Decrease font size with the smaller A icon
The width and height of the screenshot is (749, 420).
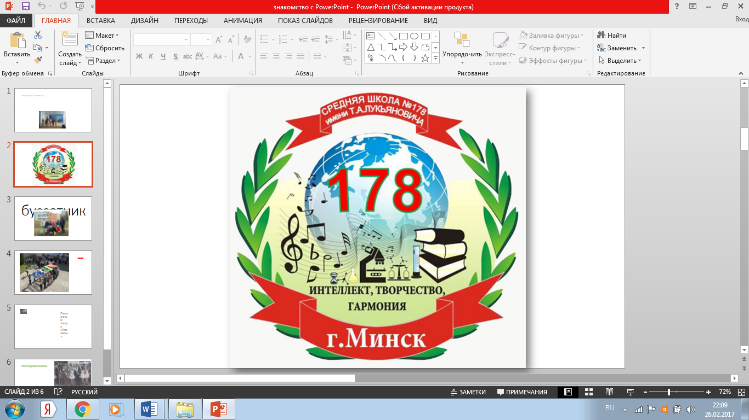tap(230, 40)
